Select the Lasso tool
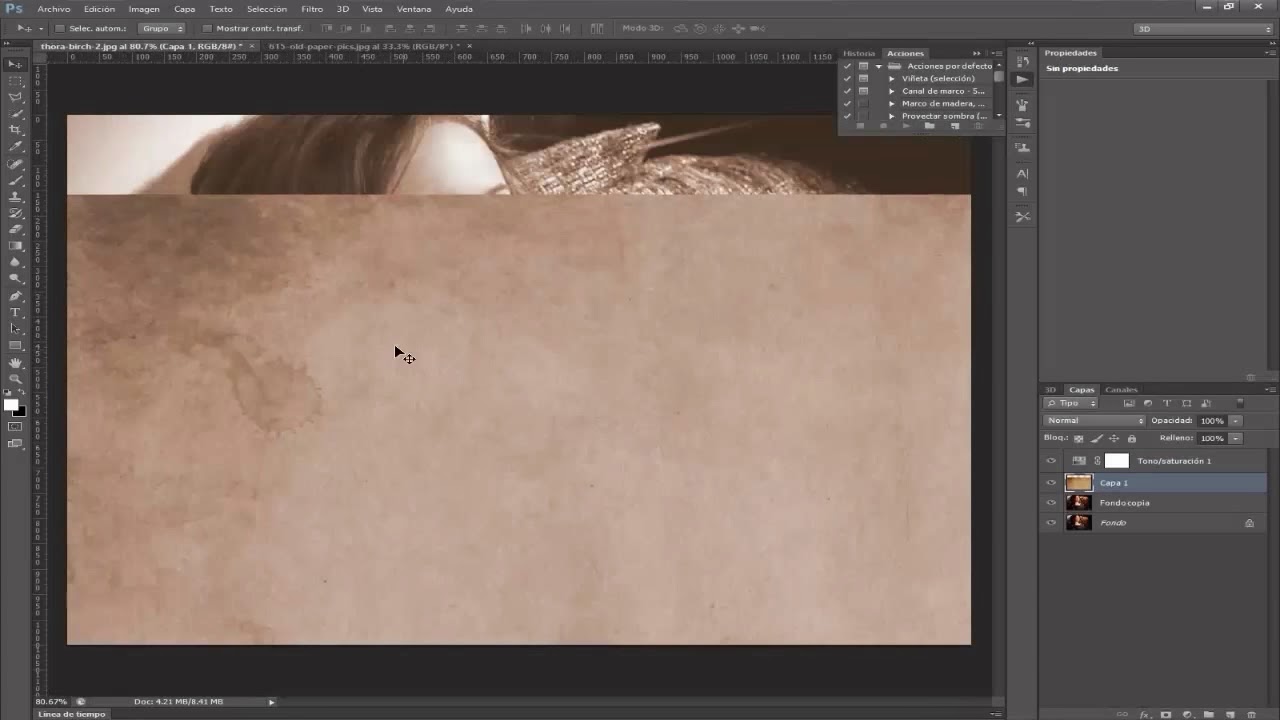 [15, 98]
